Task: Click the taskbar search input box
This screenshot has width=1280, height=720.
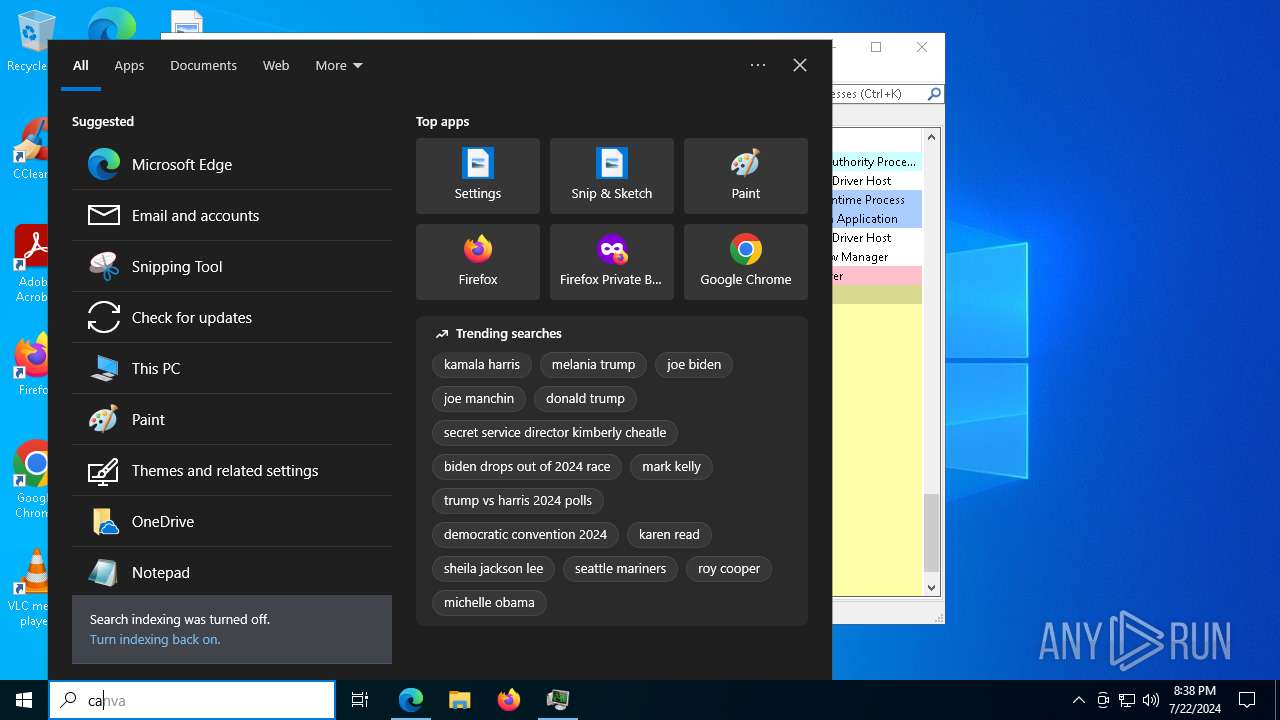Action: (192, 700)
